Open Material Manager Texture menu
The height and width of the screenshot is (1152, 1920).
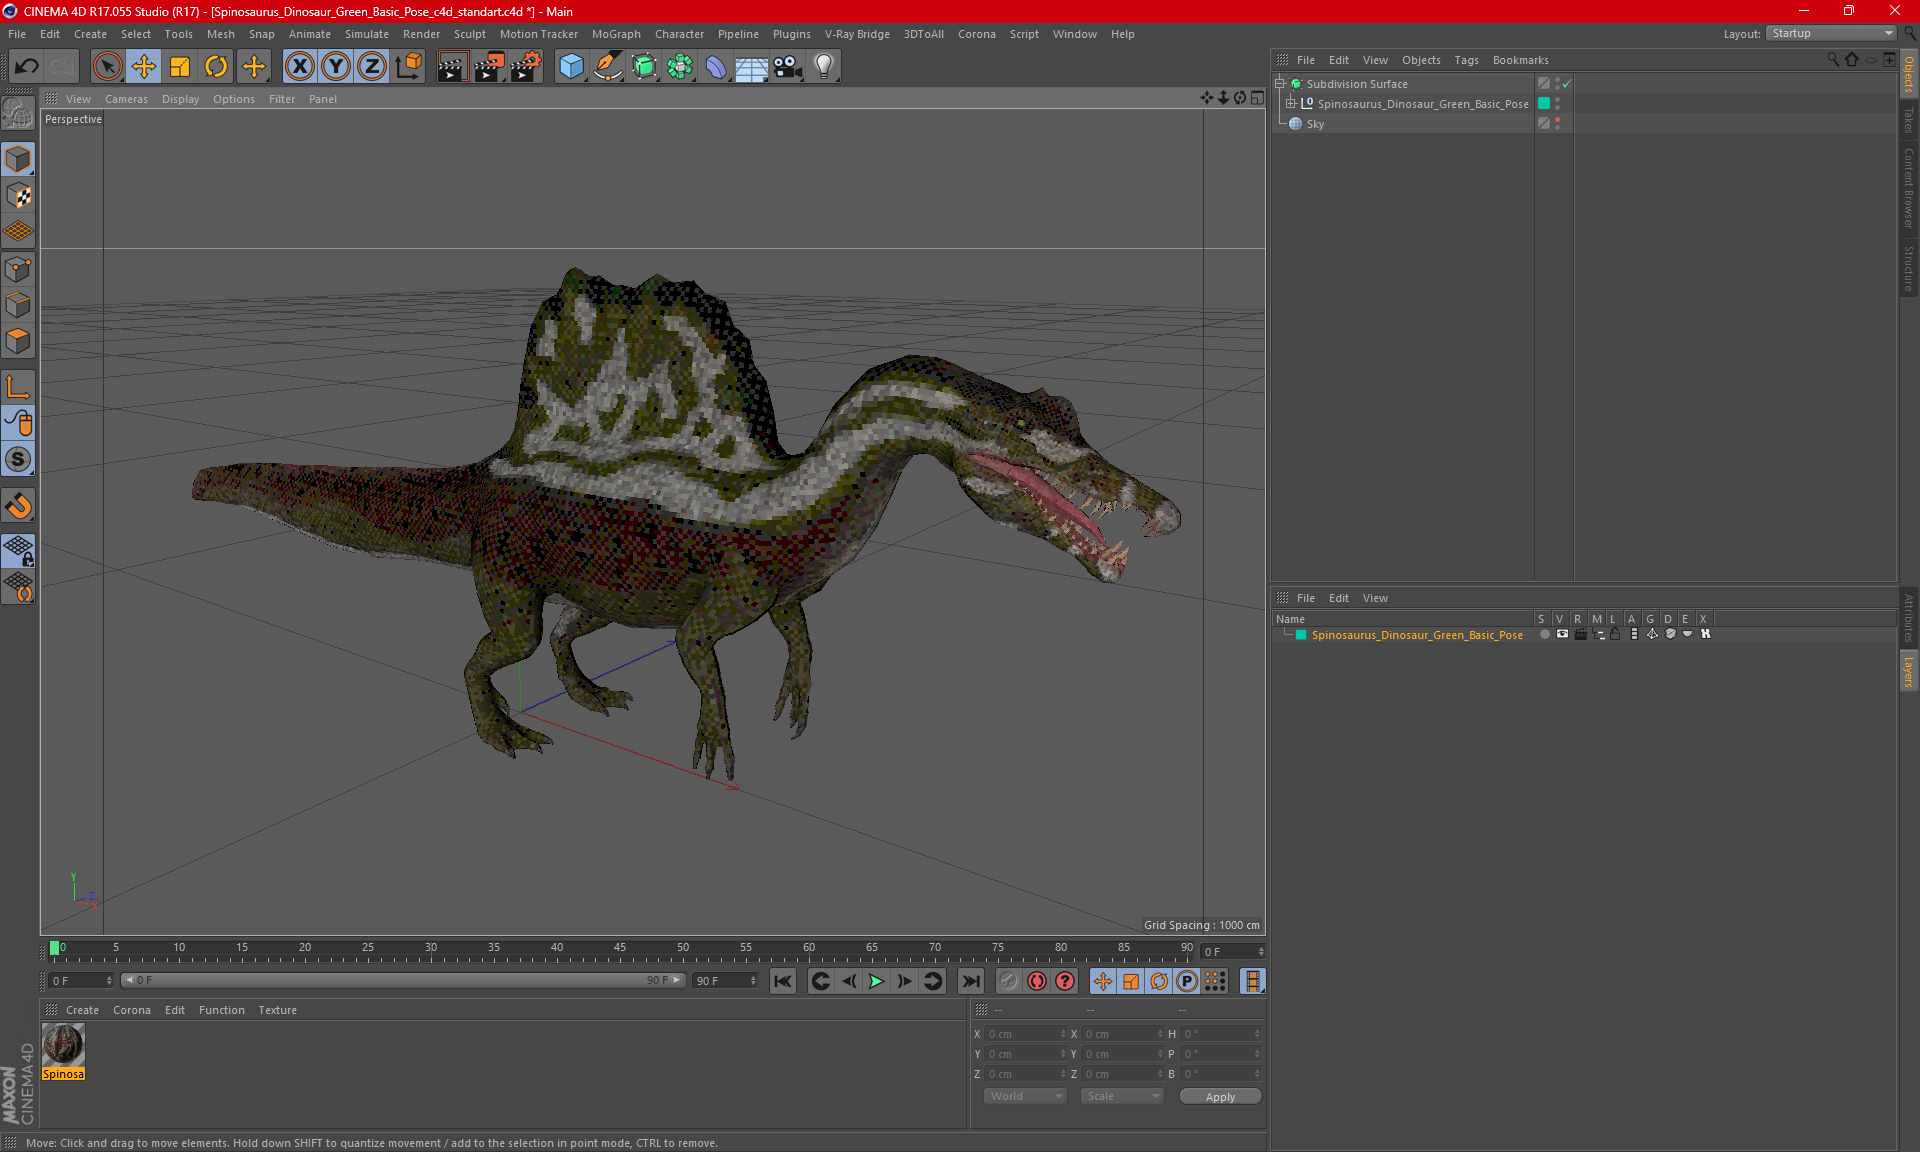coord(277,1010)
